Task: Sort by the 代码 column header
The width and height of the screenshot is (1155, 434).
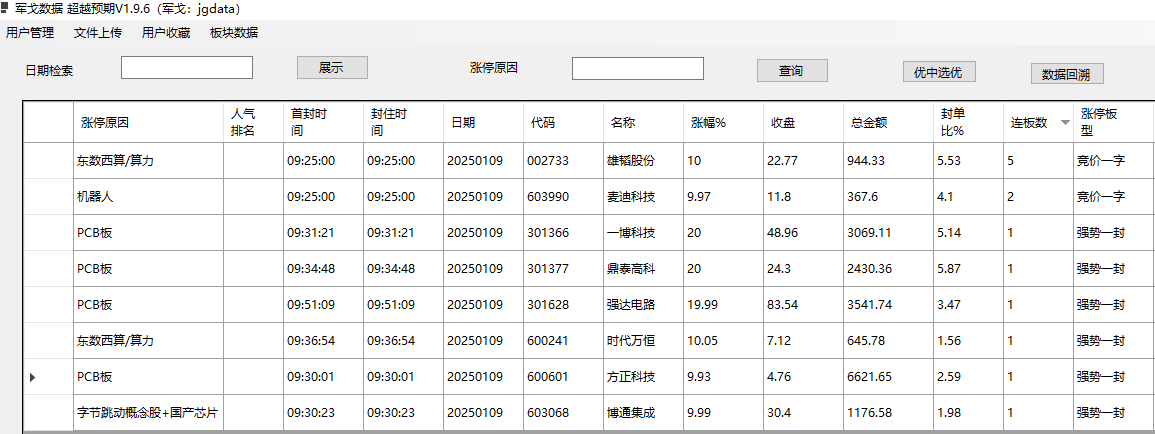Action: 563,122
